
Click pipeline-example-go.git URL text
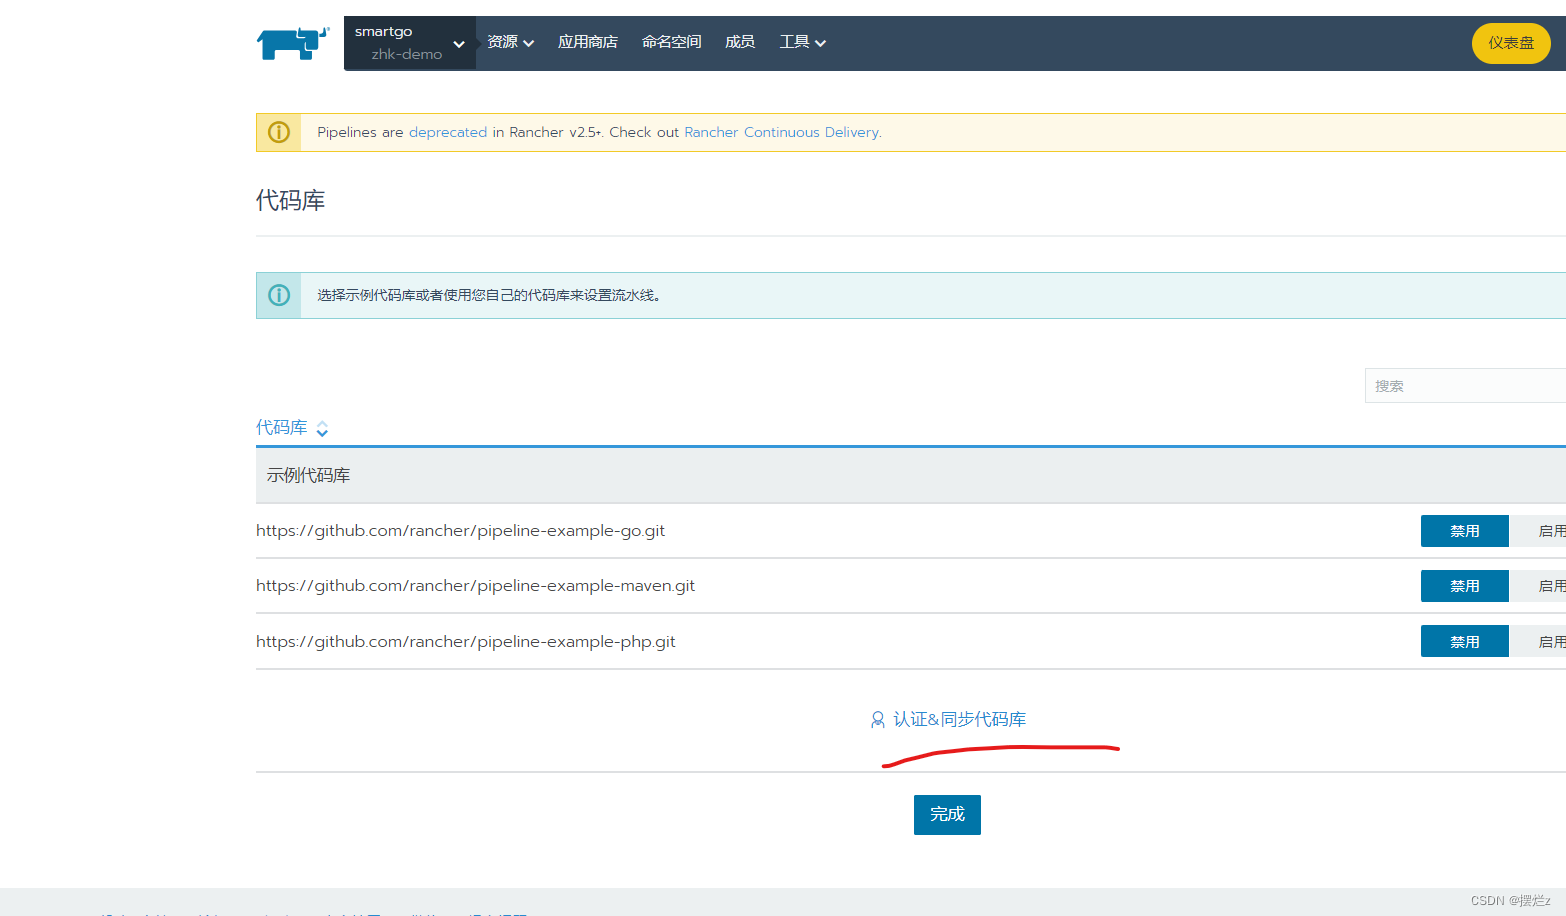pos(460,531)
